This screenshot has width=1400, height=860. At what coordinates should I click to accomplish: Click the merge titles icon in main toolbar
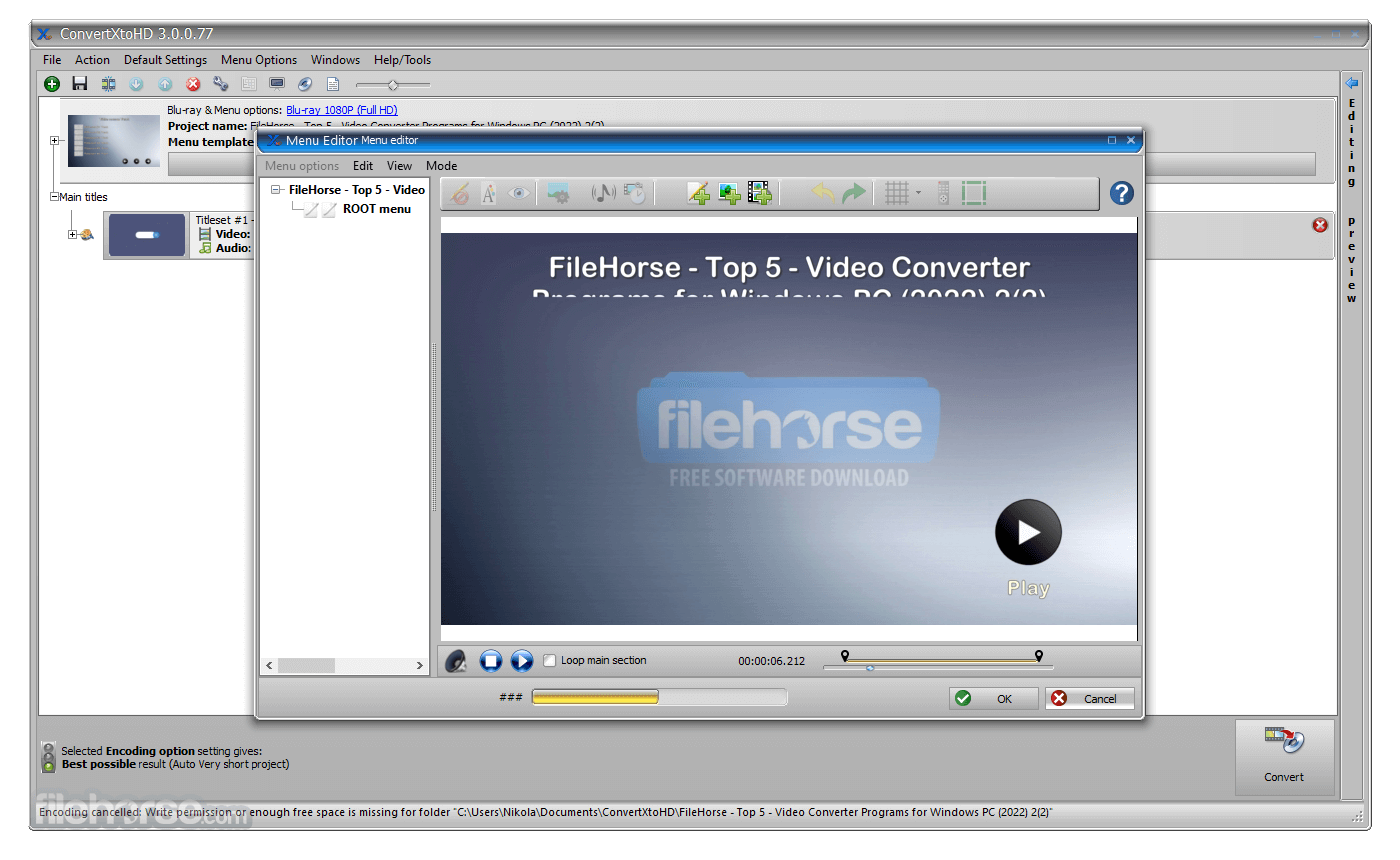(108, 85)
